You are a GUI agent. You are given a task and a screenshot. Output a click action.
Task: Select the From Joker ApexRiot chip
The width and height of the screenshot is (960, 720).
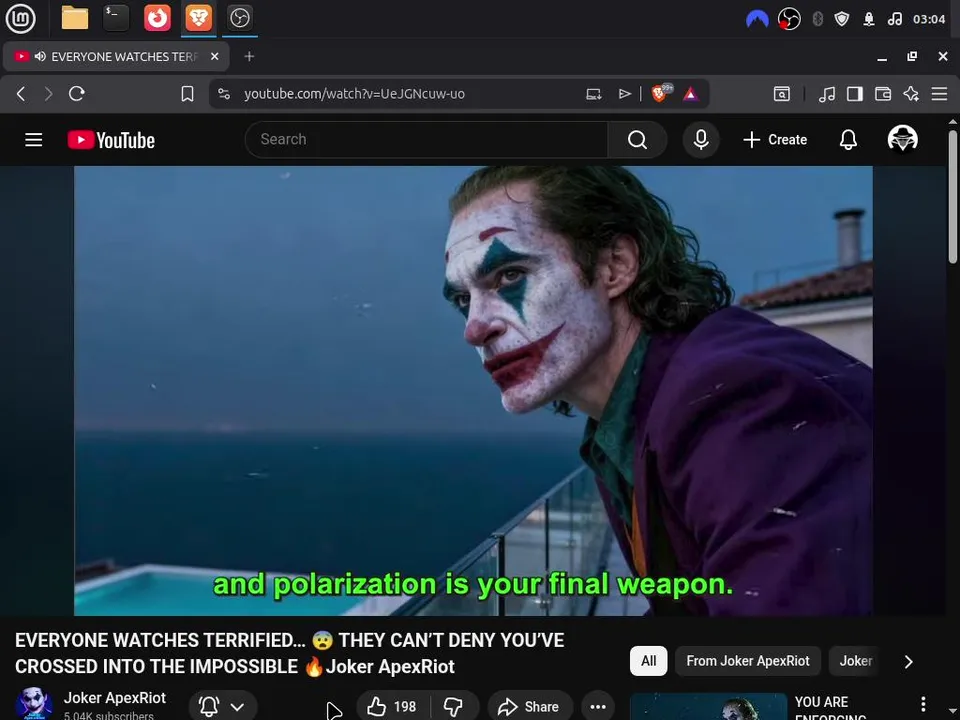point(748,661)
